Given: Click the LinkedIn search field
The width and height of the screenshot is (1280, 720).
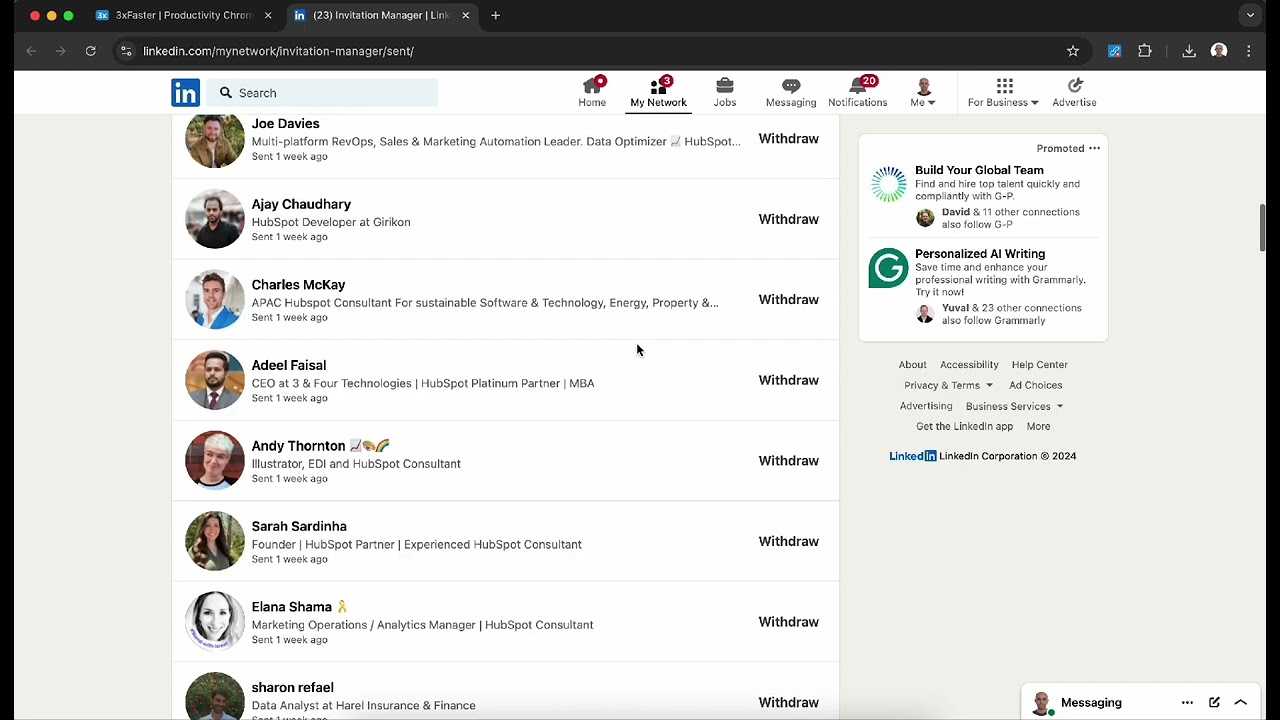Looking at the screenshot, I should 323,93.
